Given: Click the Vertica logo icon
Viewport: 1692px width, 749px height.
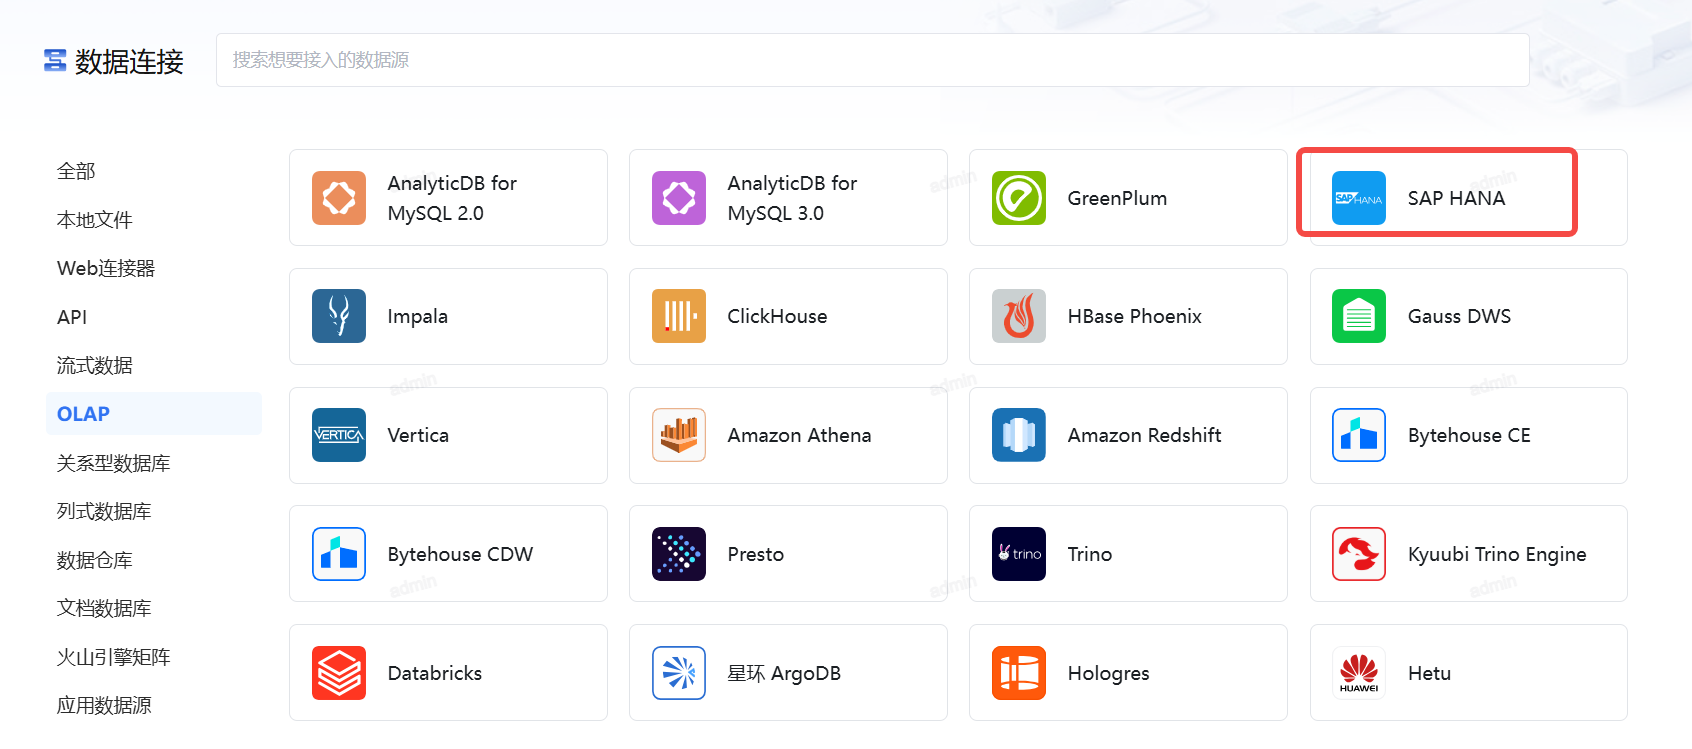Looking at the screenshot, I should [338, 435].
